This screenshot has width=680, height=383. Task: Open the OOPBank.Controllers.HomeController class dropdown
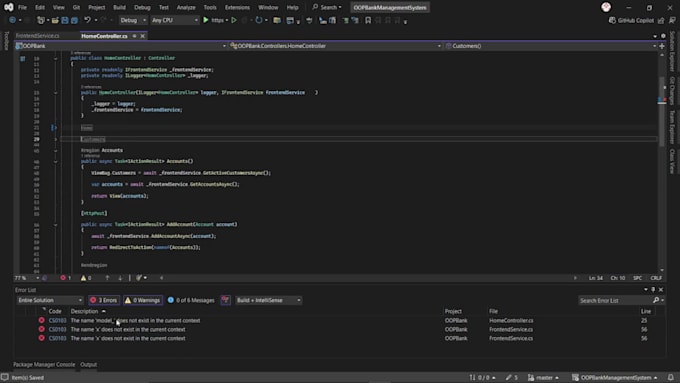point(336,46)
